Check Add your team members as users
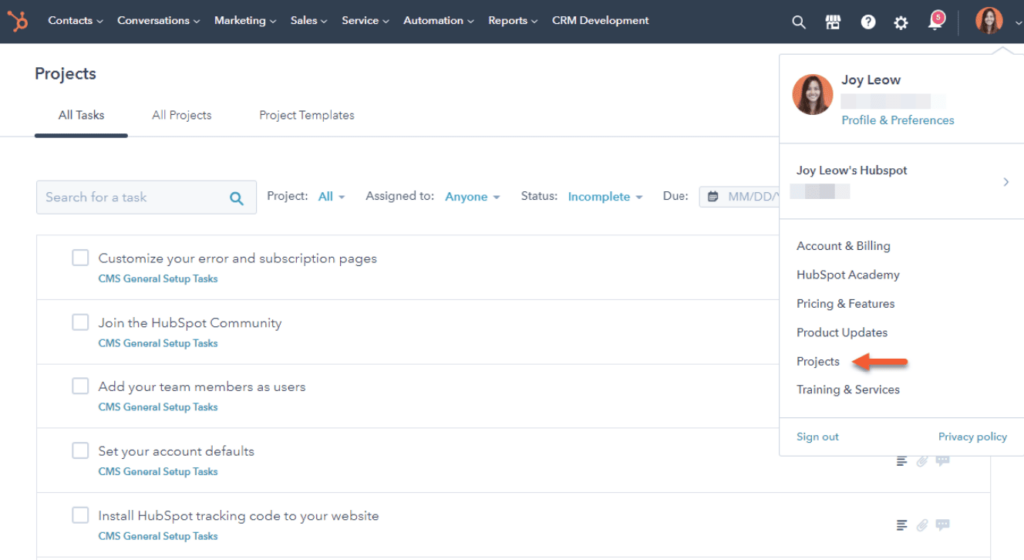This screenshot has height=560, width=1024. point(80,386)
